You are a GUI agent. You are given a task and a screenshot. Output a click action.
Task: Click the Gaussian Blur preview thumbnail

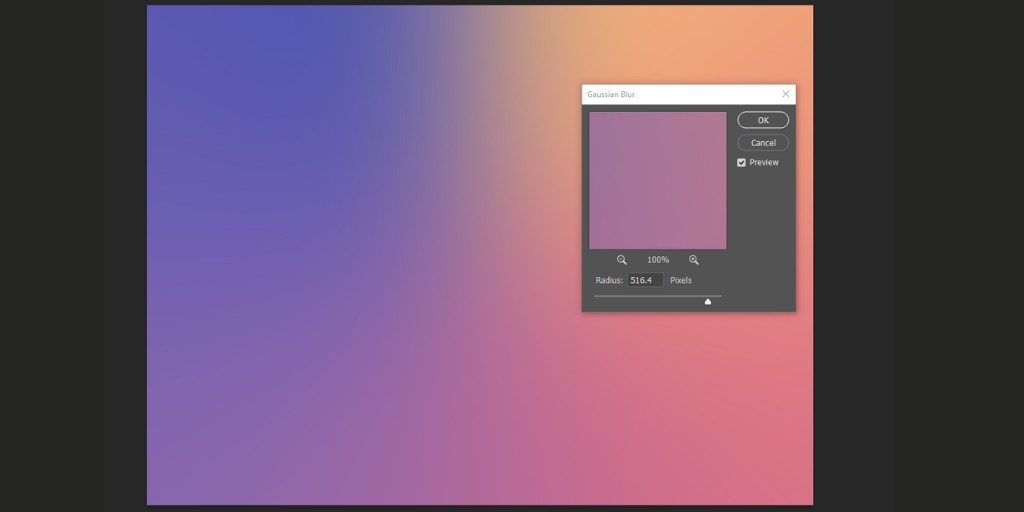pos(658,180)
